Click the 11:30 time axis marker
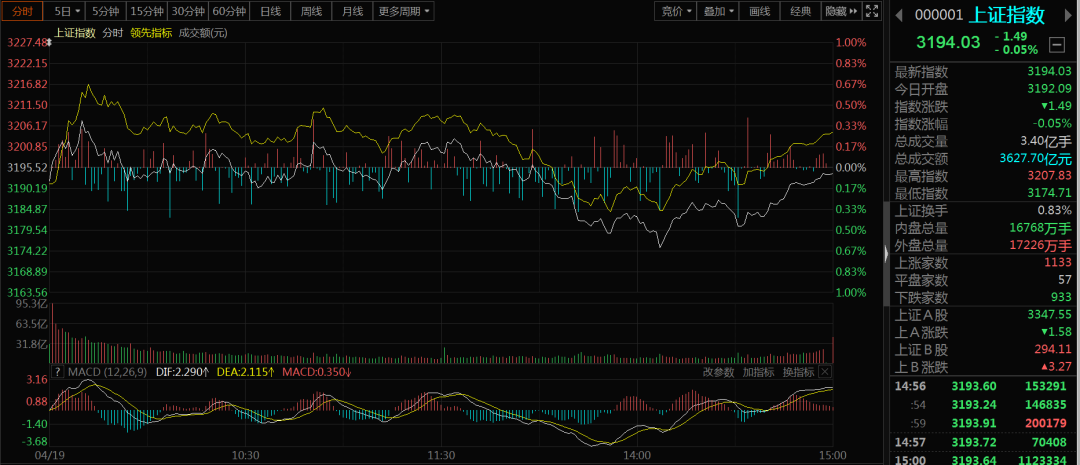Image resolution: width=1080 pixels, height=465 pixels. 441,456
